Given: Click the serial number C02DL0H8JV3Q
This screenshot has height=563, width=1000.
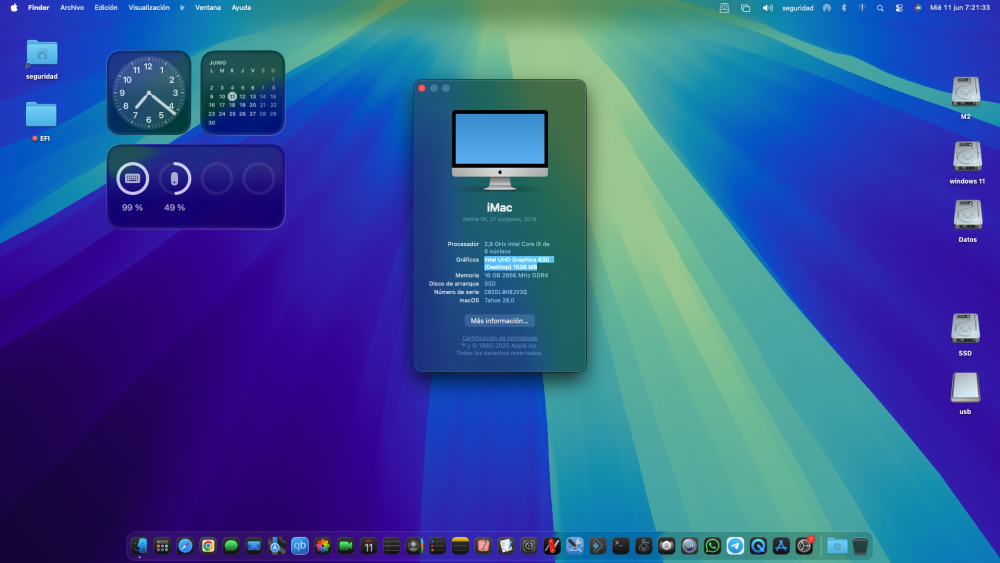Looking at the screenshot, I should point(506,292).
